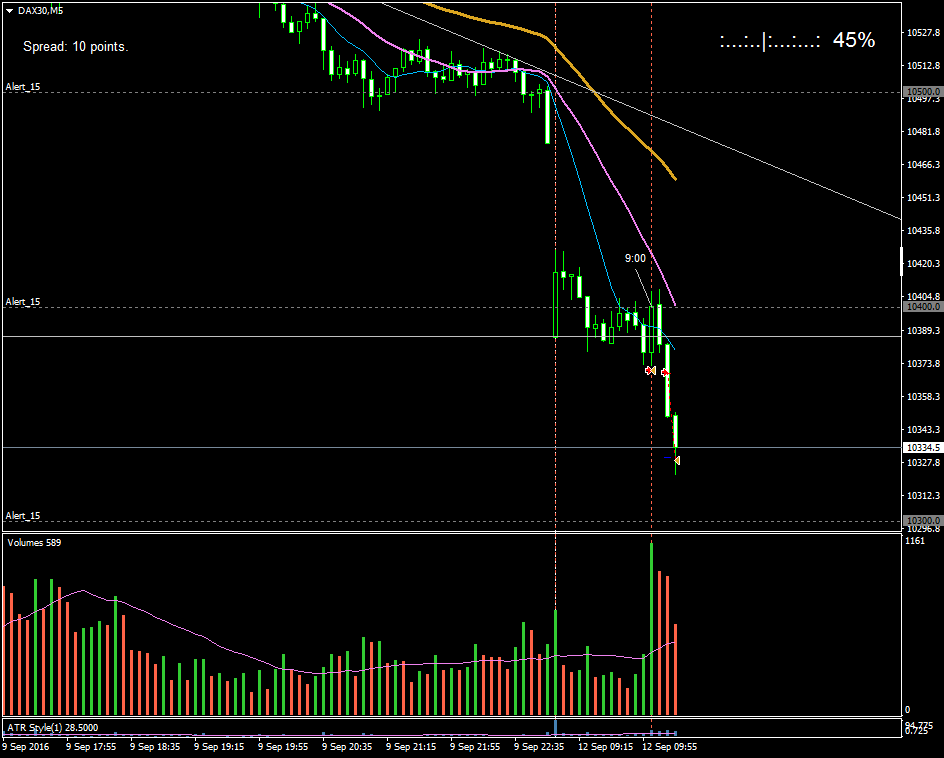Click the 10400.0 alert price tag on the price axis
944x758 pixels.
pos(922,307)
